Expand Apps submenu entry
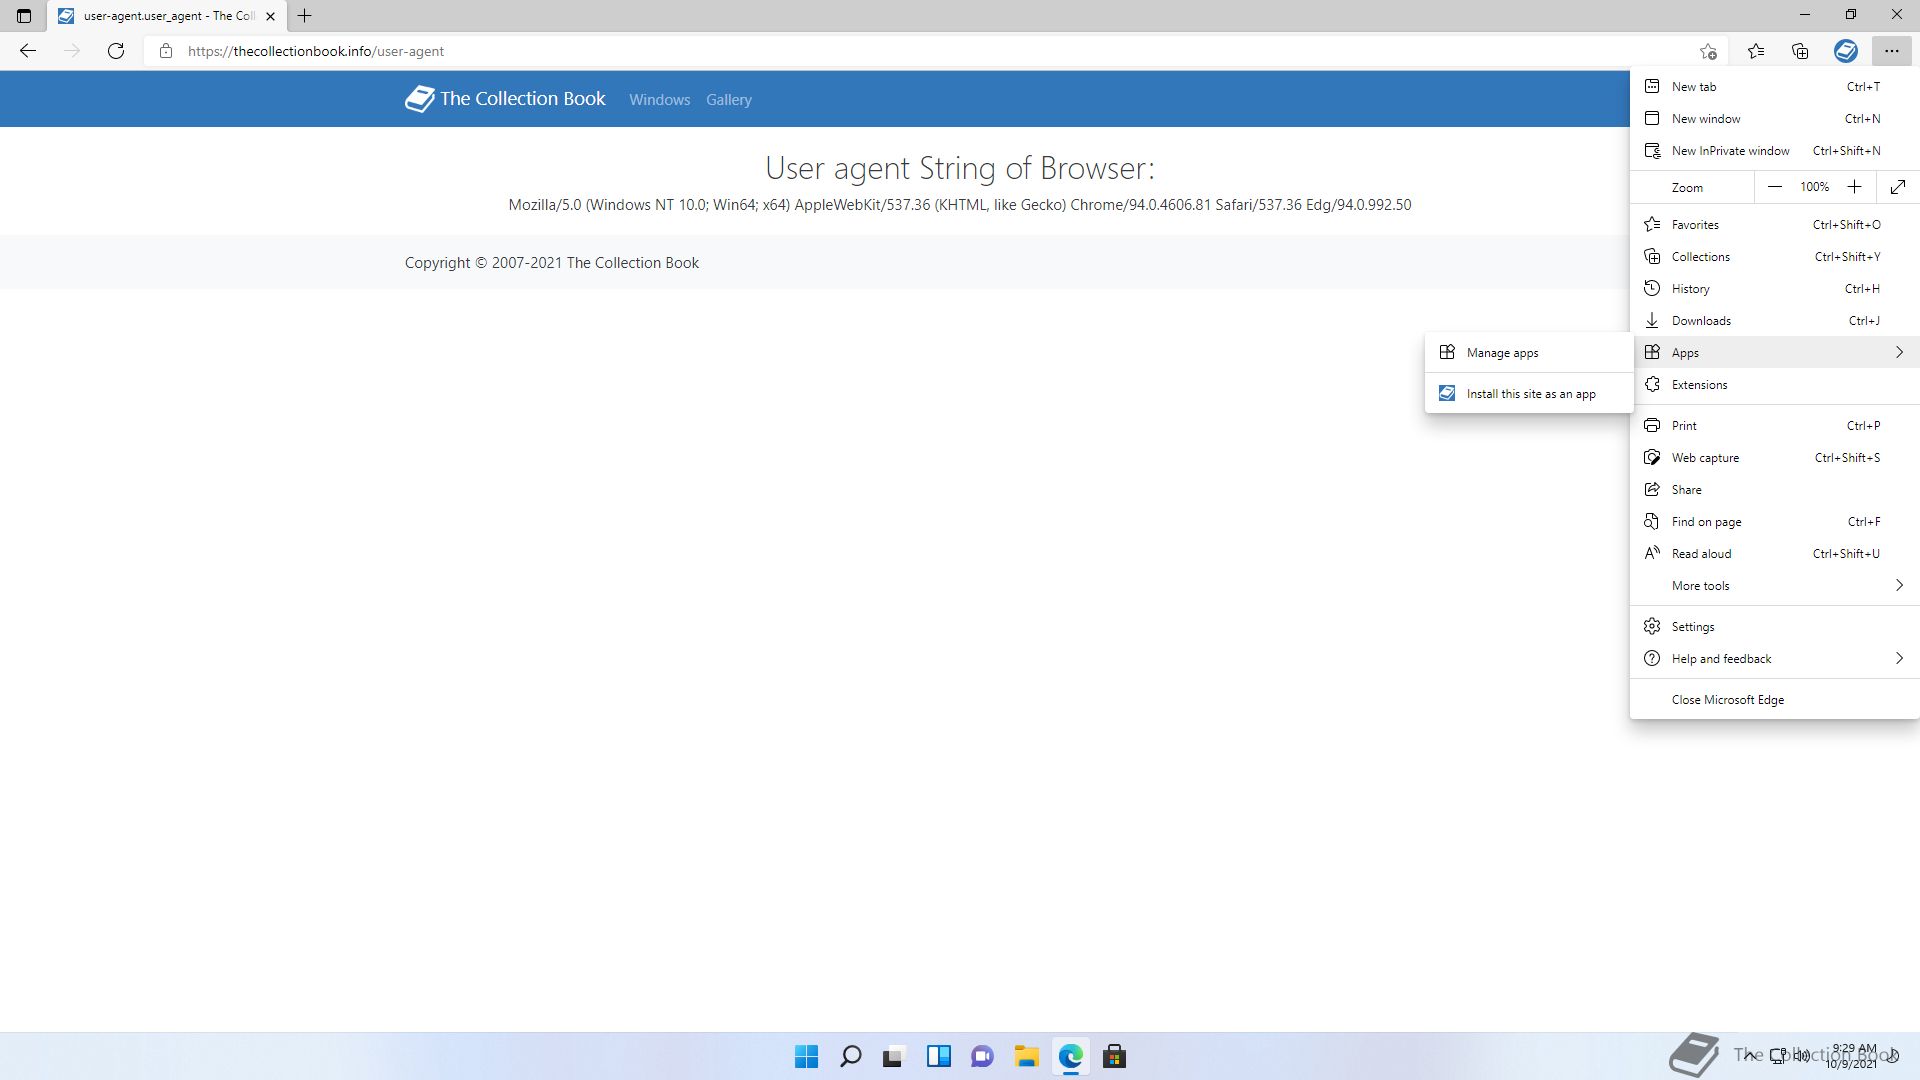The image size is (1920, 1080). click(1774, 353)
